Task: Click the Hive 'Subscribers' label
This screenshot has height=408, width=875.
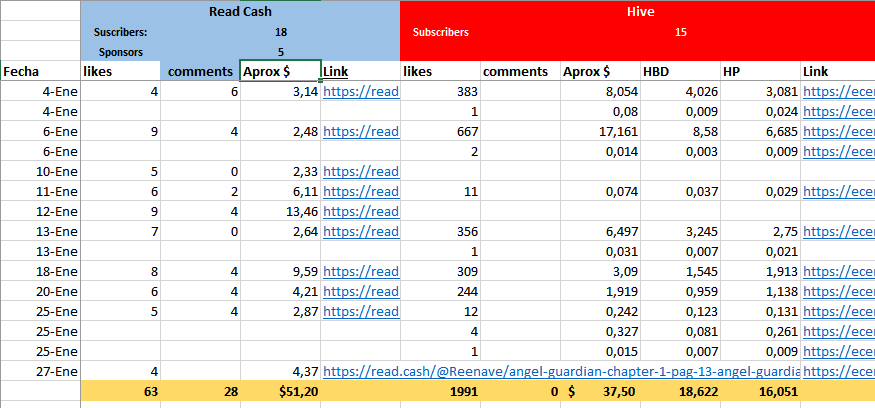Action: click(x=440, y=32)
